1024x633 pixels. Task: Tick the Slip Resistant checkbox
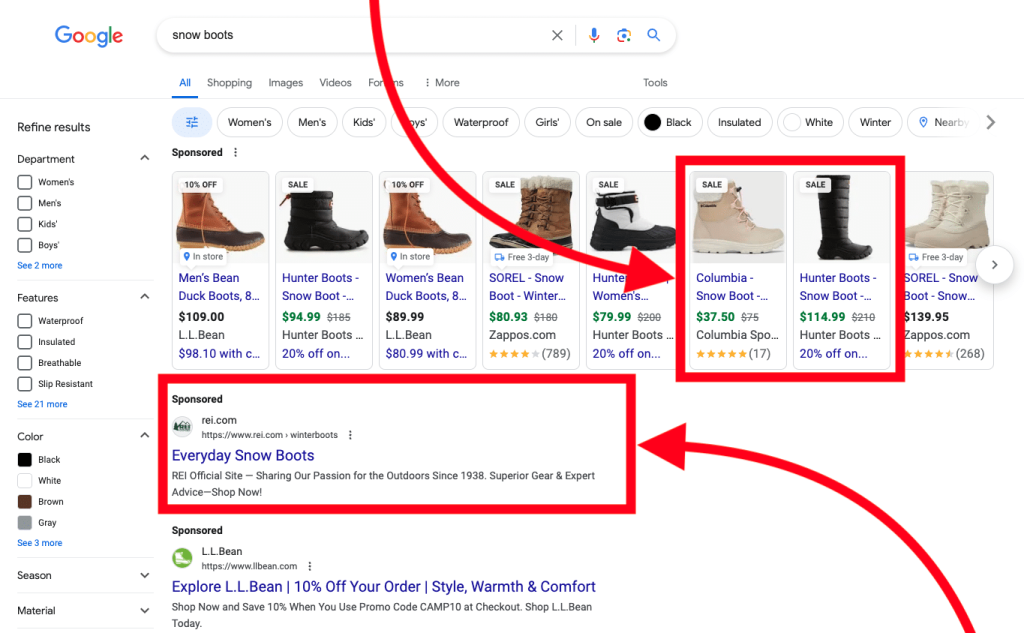(25, 384)
